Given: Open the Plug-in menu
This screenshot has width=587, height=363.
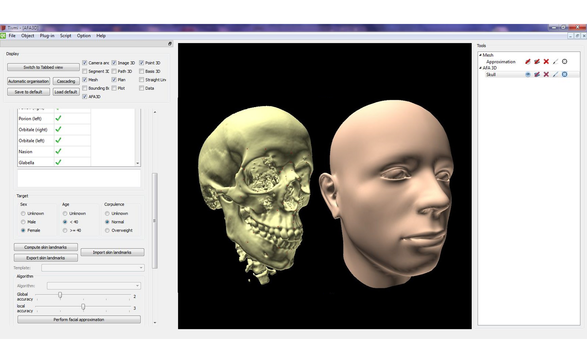Looking at the screenshot, I should point(47,36).
